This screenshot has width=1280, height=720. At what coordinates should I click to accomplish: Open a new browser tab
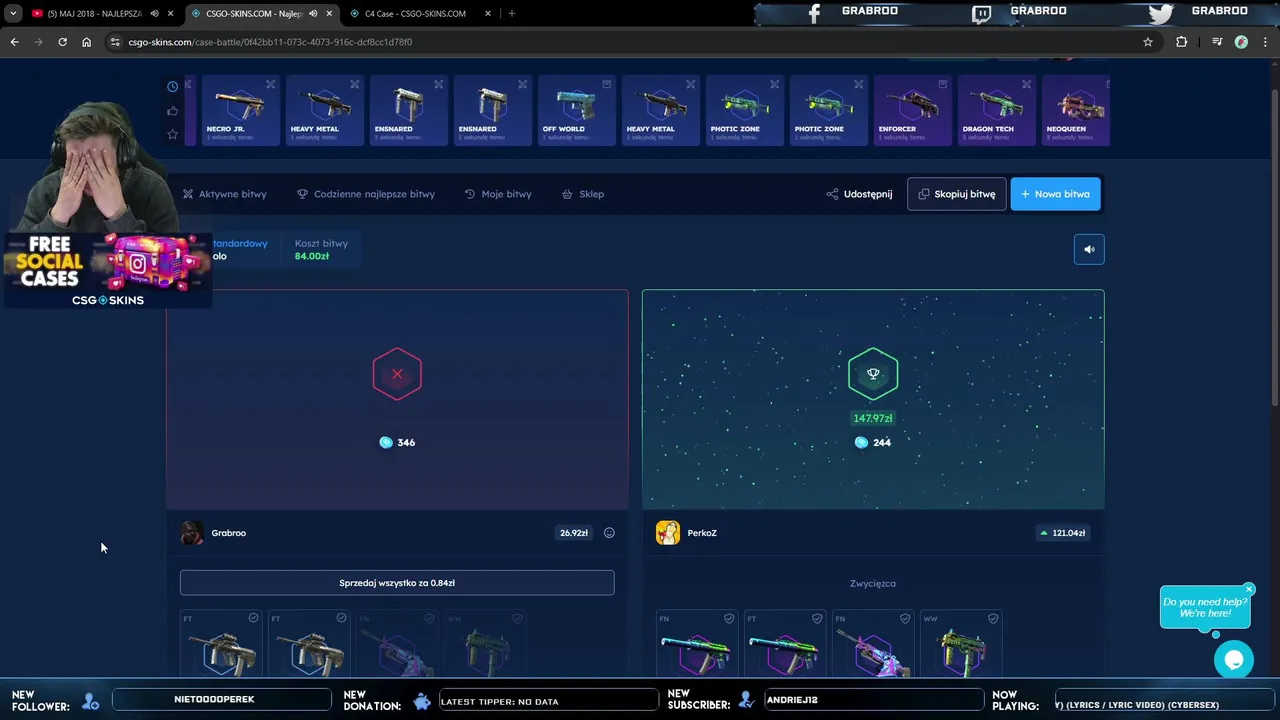click(511, 13)
